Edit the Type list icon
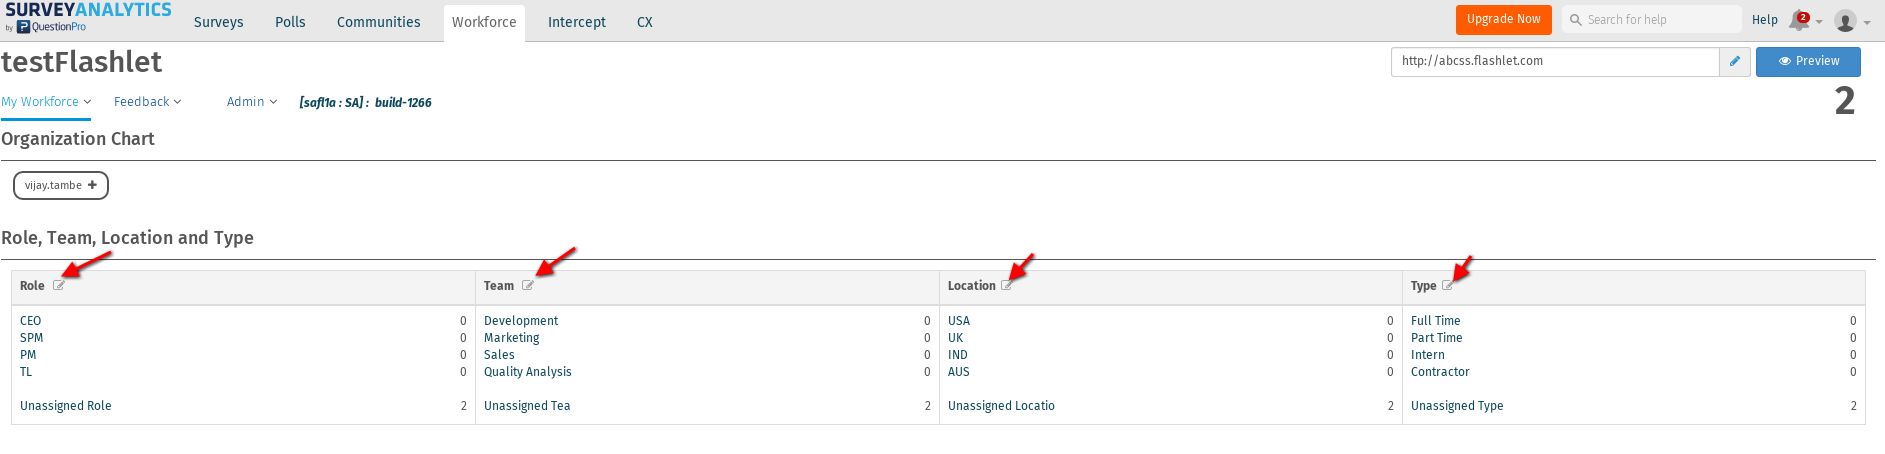Screen dimensions: 1885x454 pos(1447,285)
